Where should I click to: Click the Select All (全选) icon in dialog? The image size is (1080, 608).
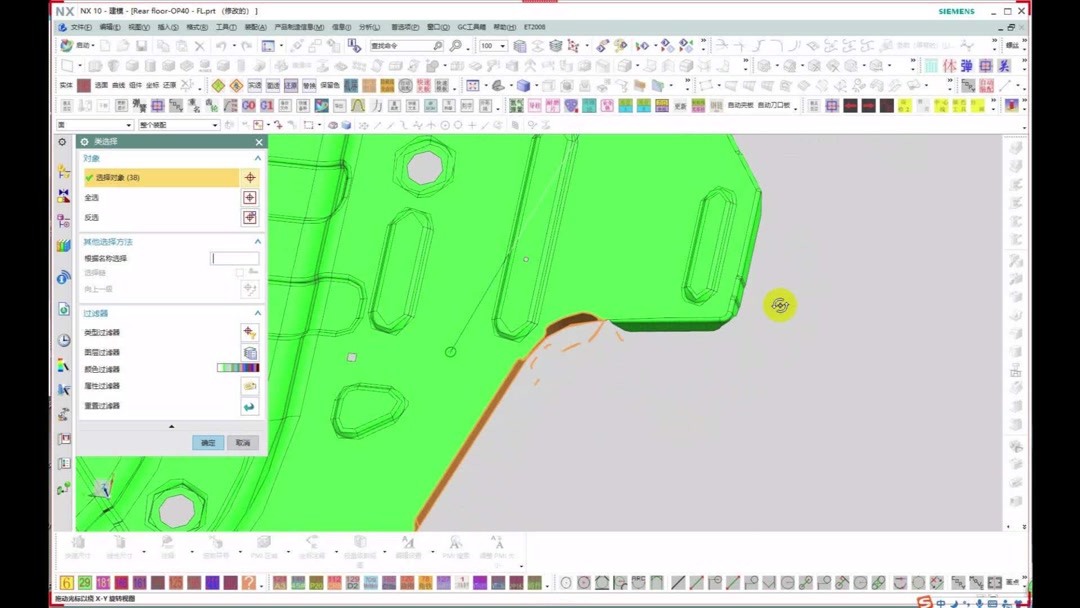pos(250,197)
